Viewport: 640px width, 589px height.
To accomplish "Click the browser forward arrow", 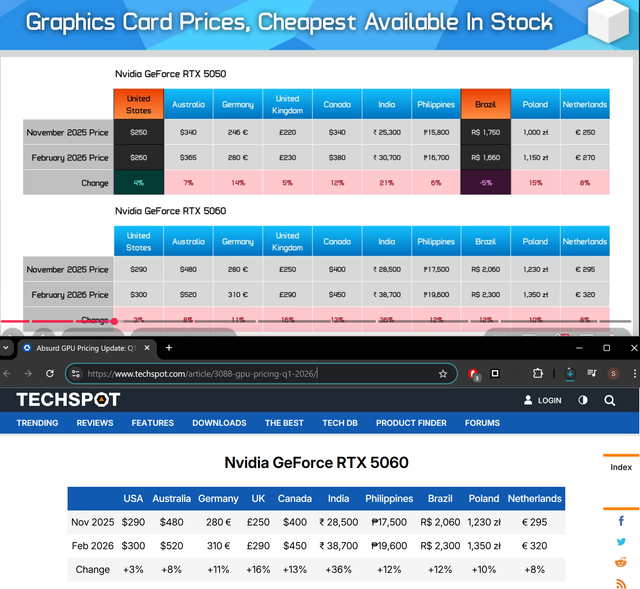I will 28,373.
